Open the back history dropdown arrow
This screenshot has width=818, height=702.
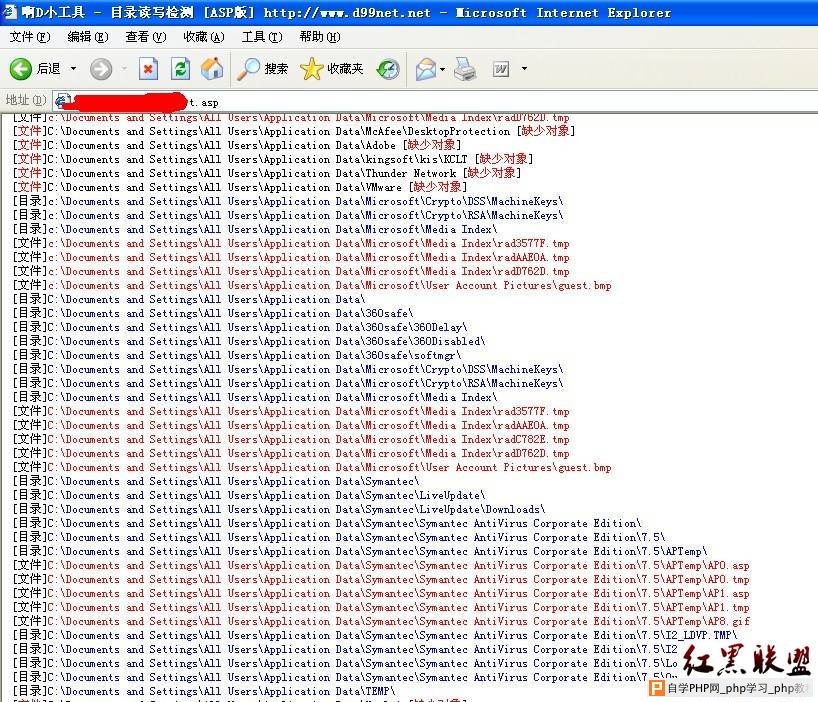(x=74, y=69)
